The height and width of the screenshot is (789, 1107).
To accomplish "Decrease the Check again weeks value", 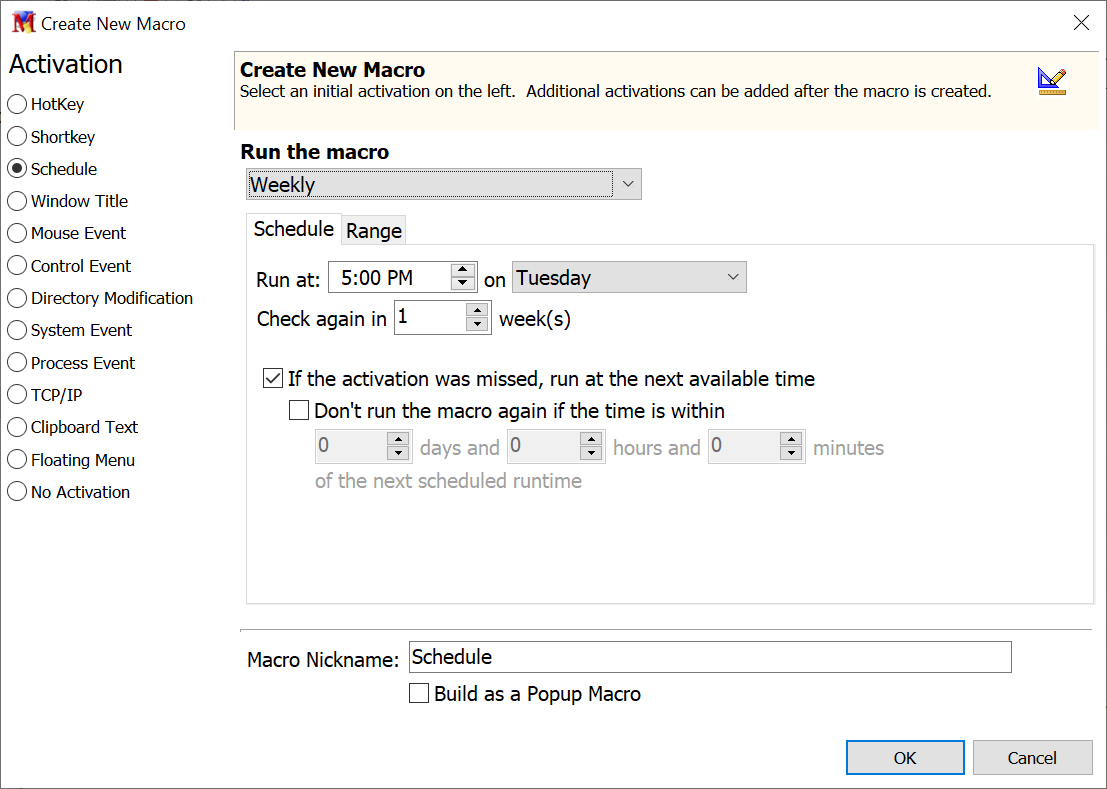I will click(478, 325).
